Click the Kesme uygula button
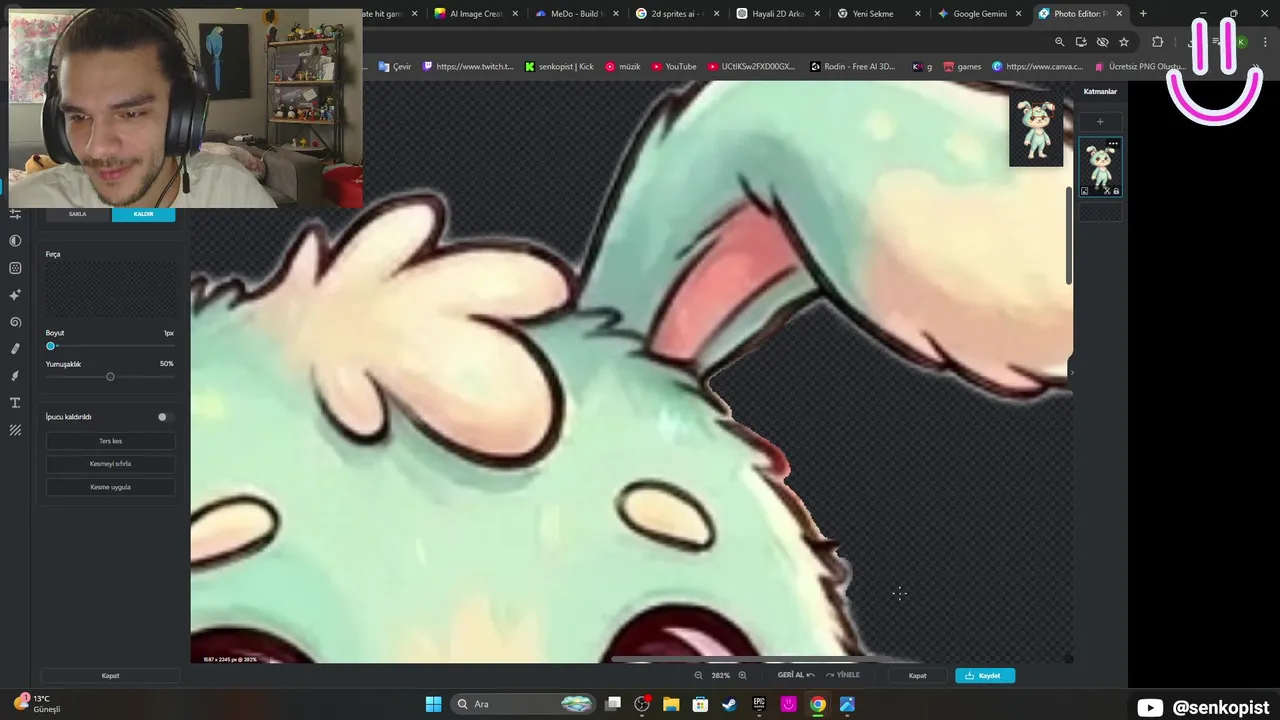 110,487
